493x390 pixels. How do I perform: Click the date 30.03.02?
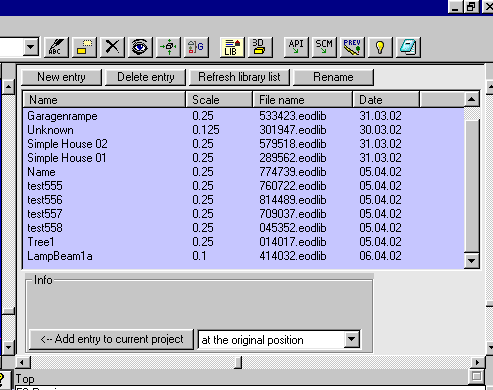pyautogui.click(x=380, y=130)
